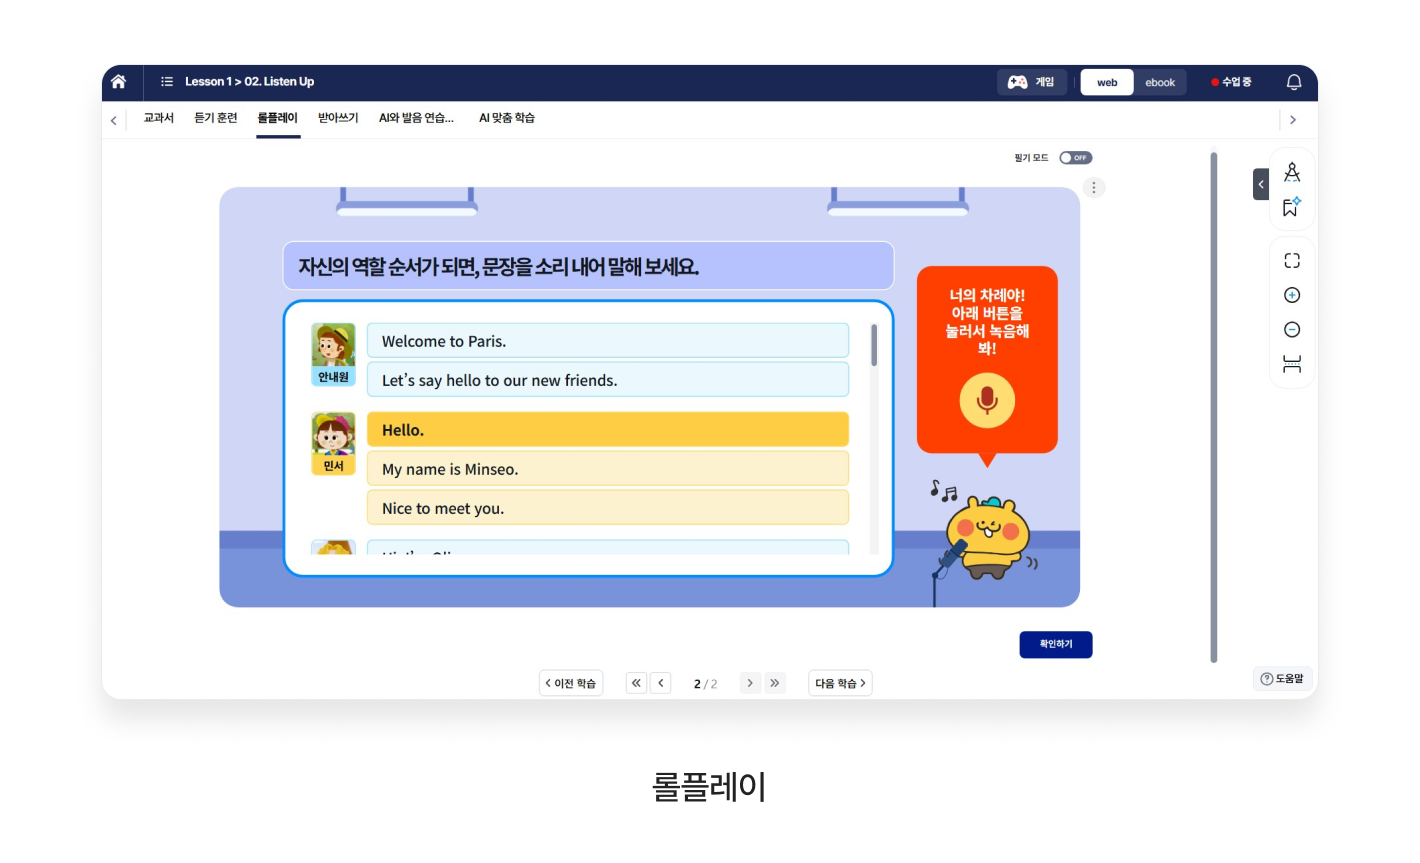Image resolution: width=1420 pixels, height=863 pixels.
Task: Click the dialogue list scrollbar
Action: [874, 345]
